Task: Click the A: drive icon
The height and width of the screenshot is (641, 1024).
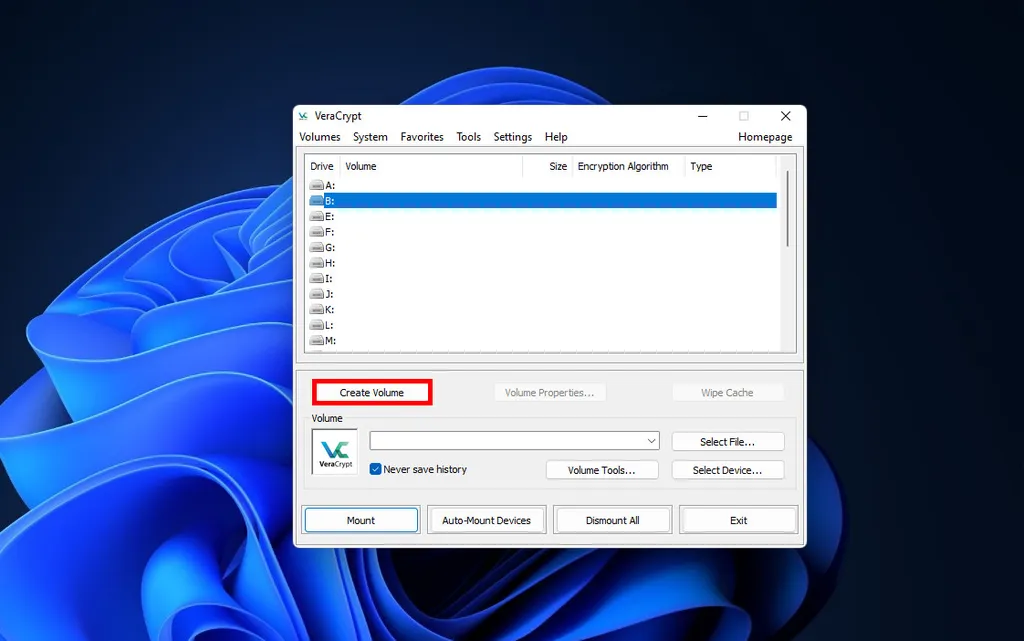Action: [317, 185]
